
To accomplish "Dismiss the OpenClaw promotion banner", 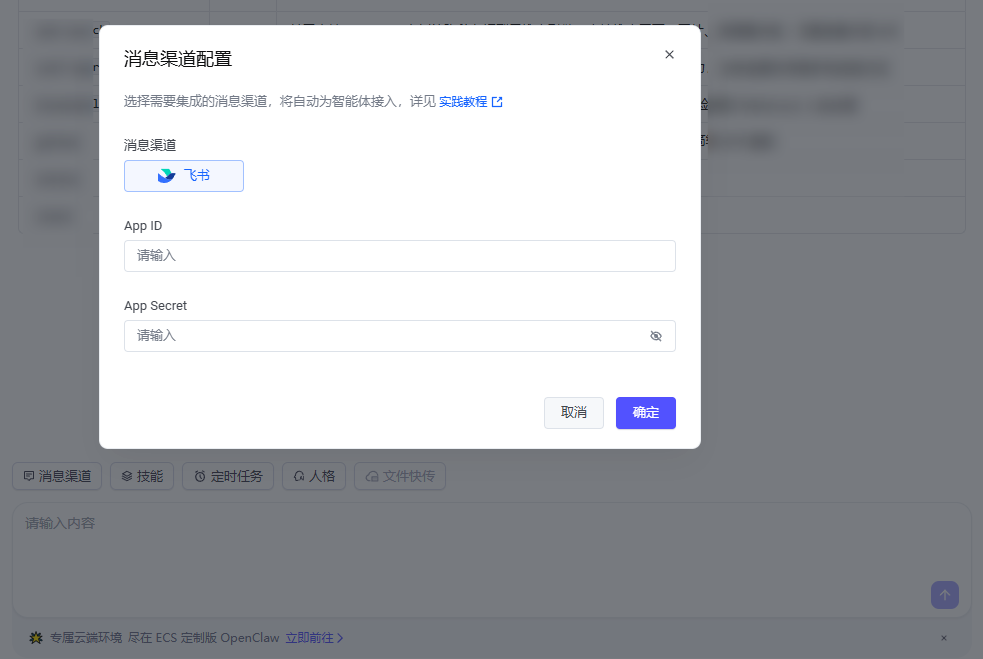I will 944,638.
